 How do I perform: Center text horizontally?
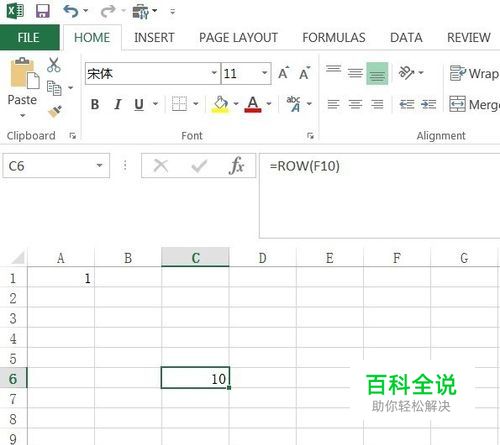(x=355, y=104)
